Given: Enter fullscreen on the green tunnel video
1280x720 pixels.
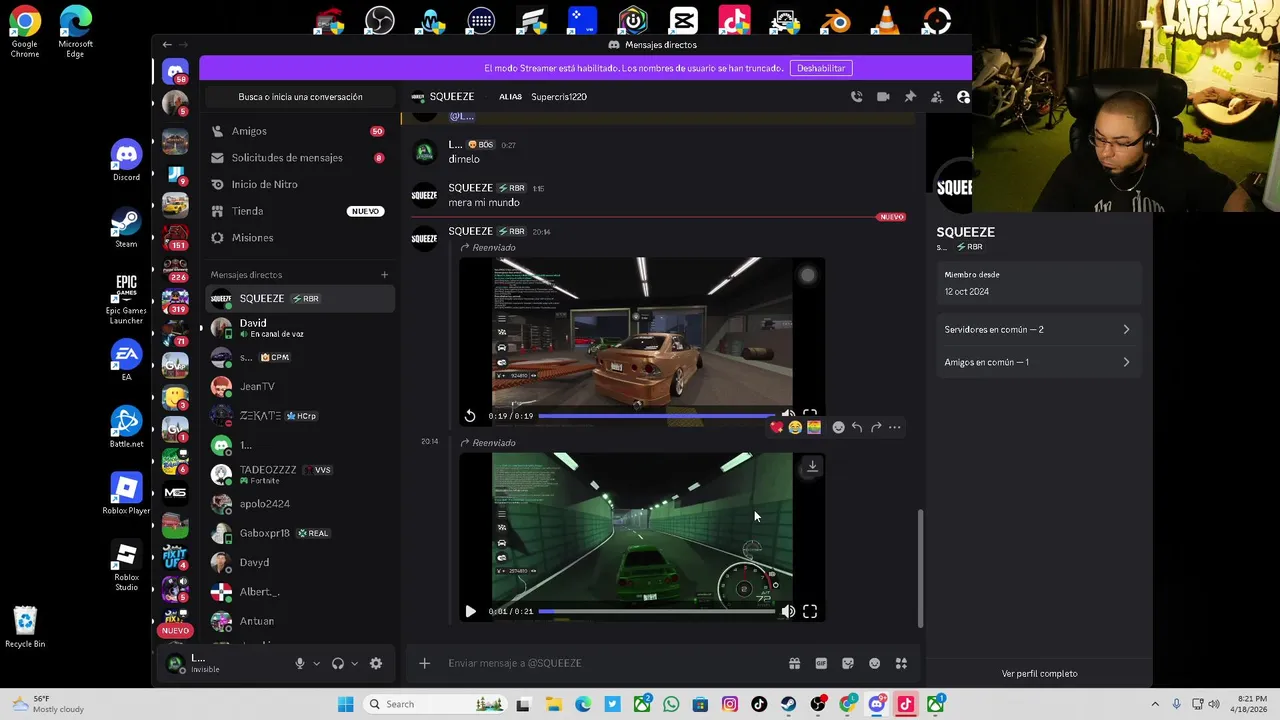Looking at the screenshot, I should 810,611.
